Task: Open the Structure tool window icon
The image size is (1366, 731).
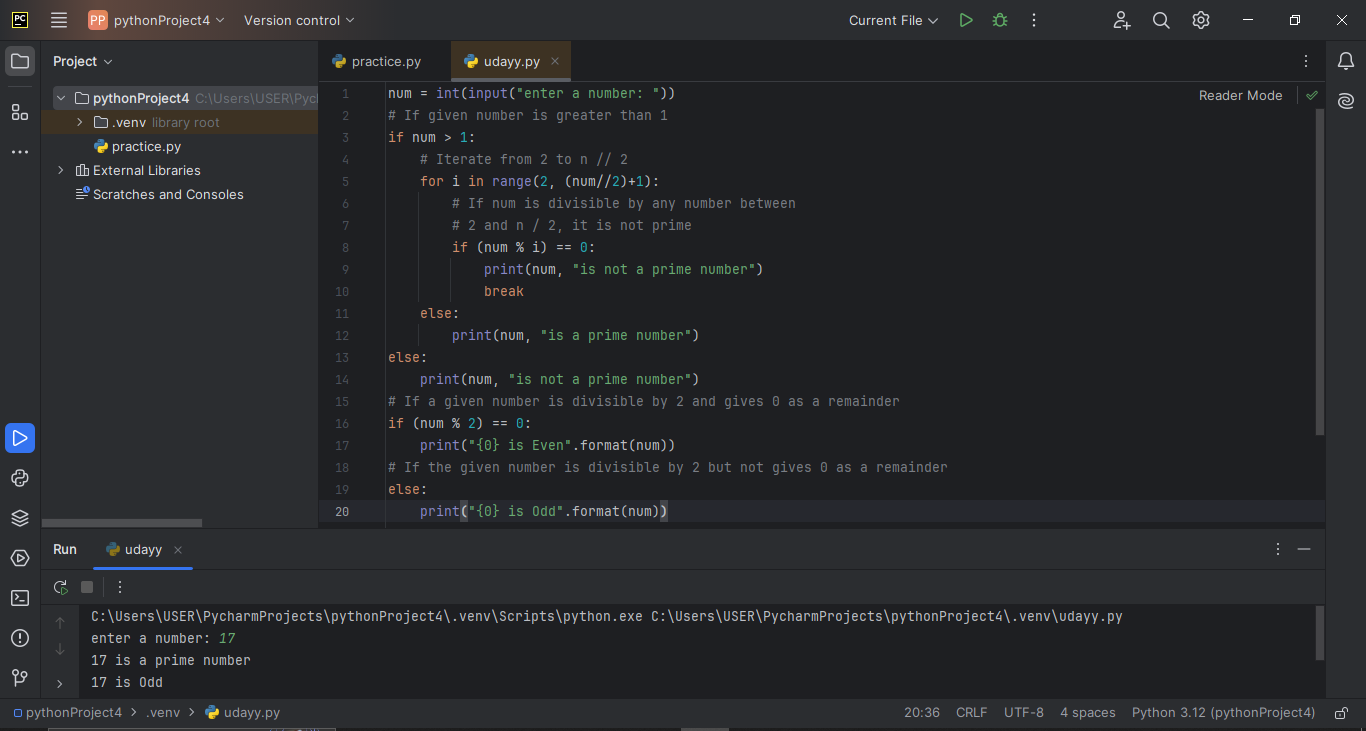Action: click(20, 112)
